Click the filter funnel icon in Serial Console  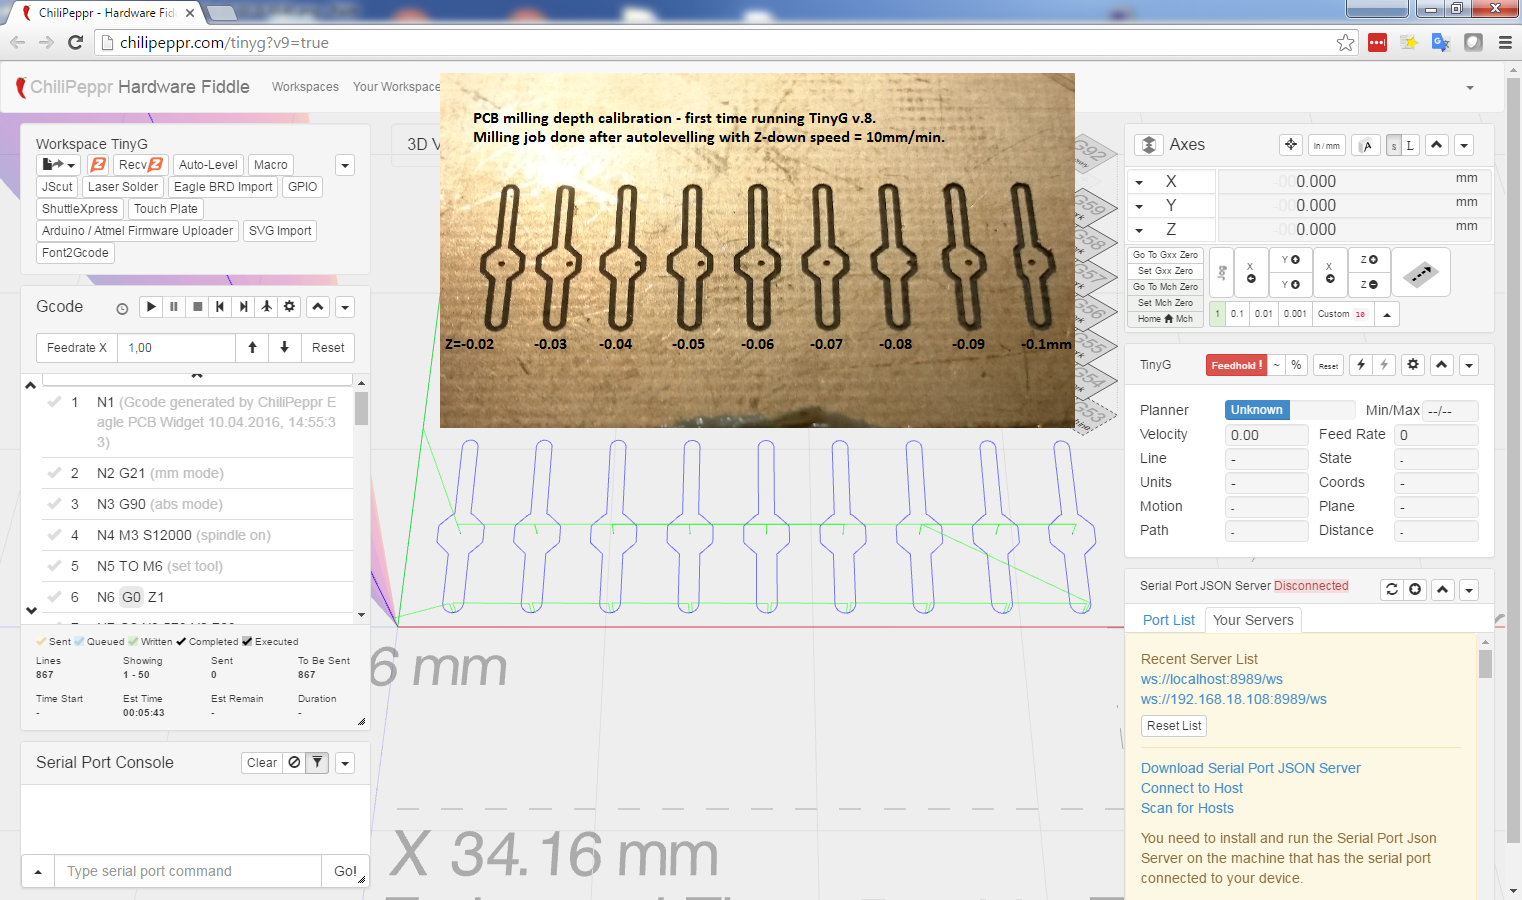[317, 763]
